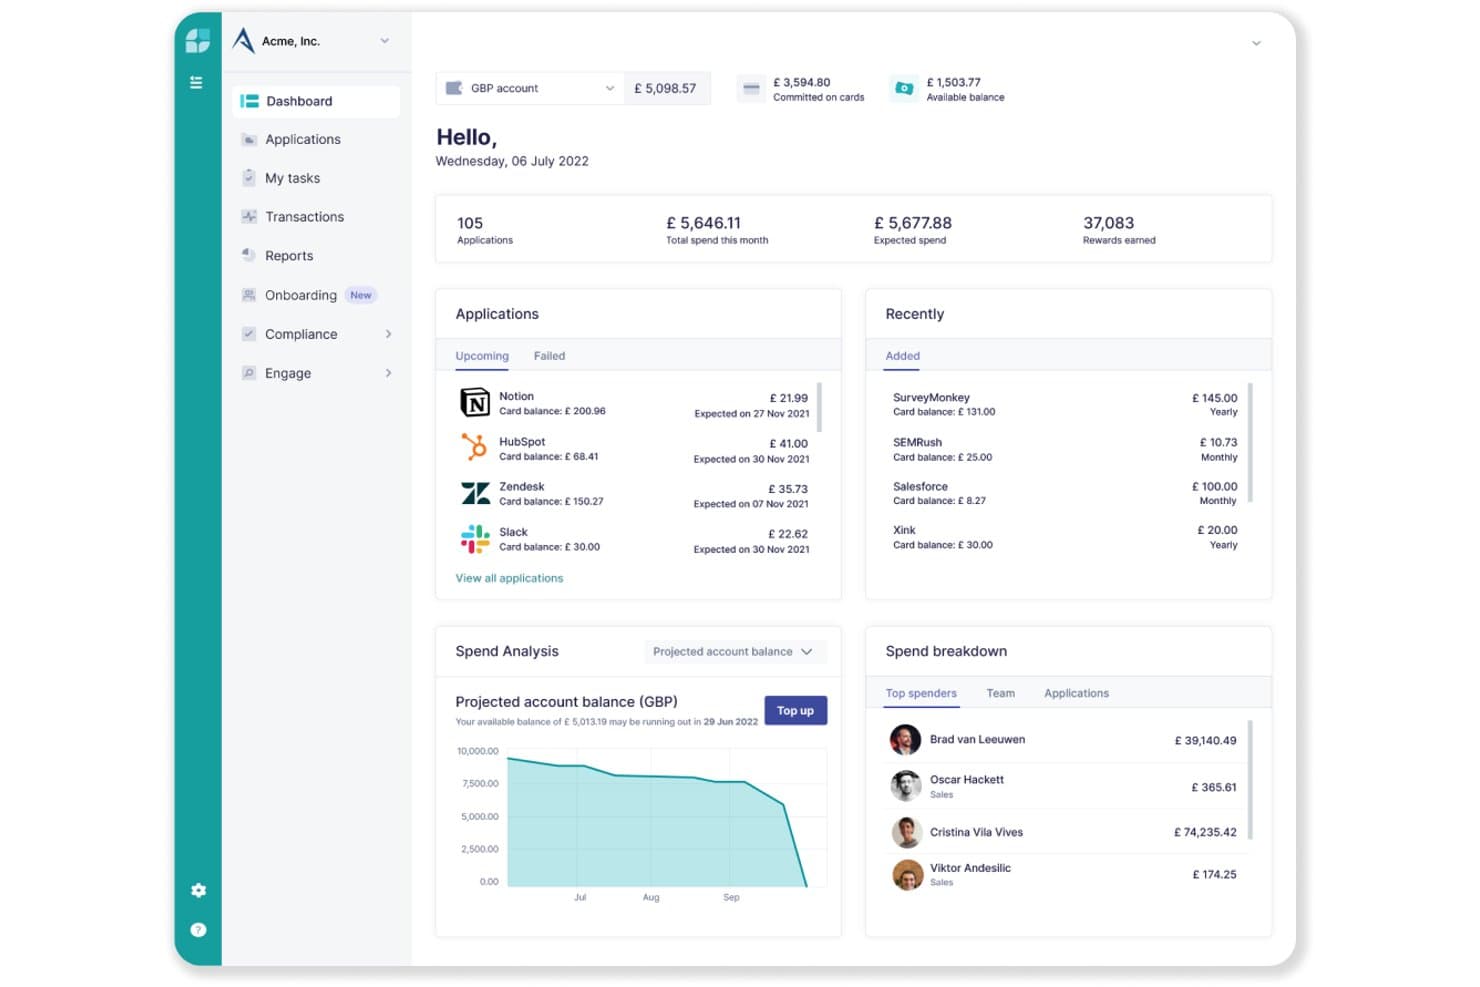Click the HubSpot app icon
The width and height of the screenshot is (1480, 987).
point(474,447)
